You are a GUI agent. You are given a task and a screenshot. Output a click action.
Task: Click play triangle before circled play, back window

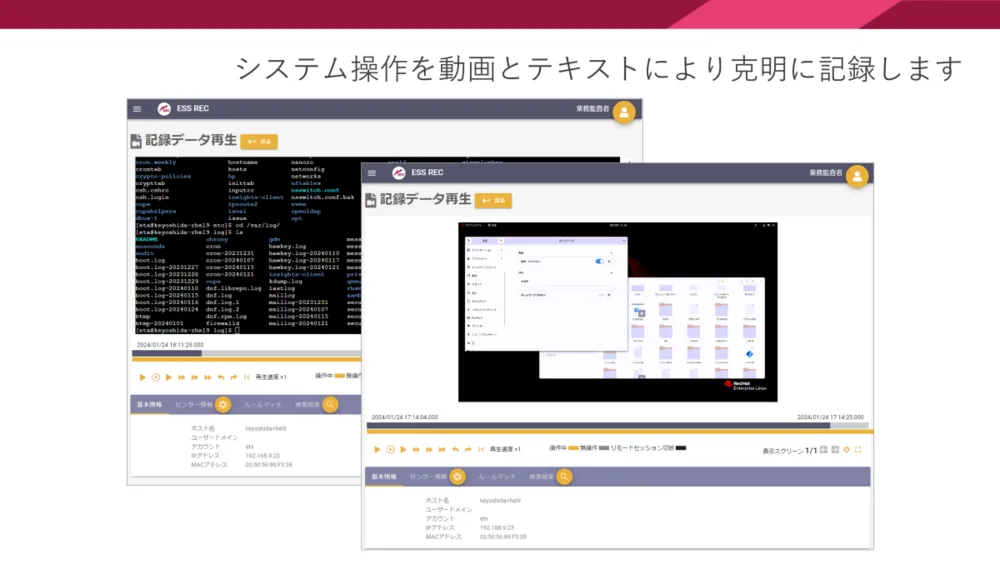pos(142,378)
